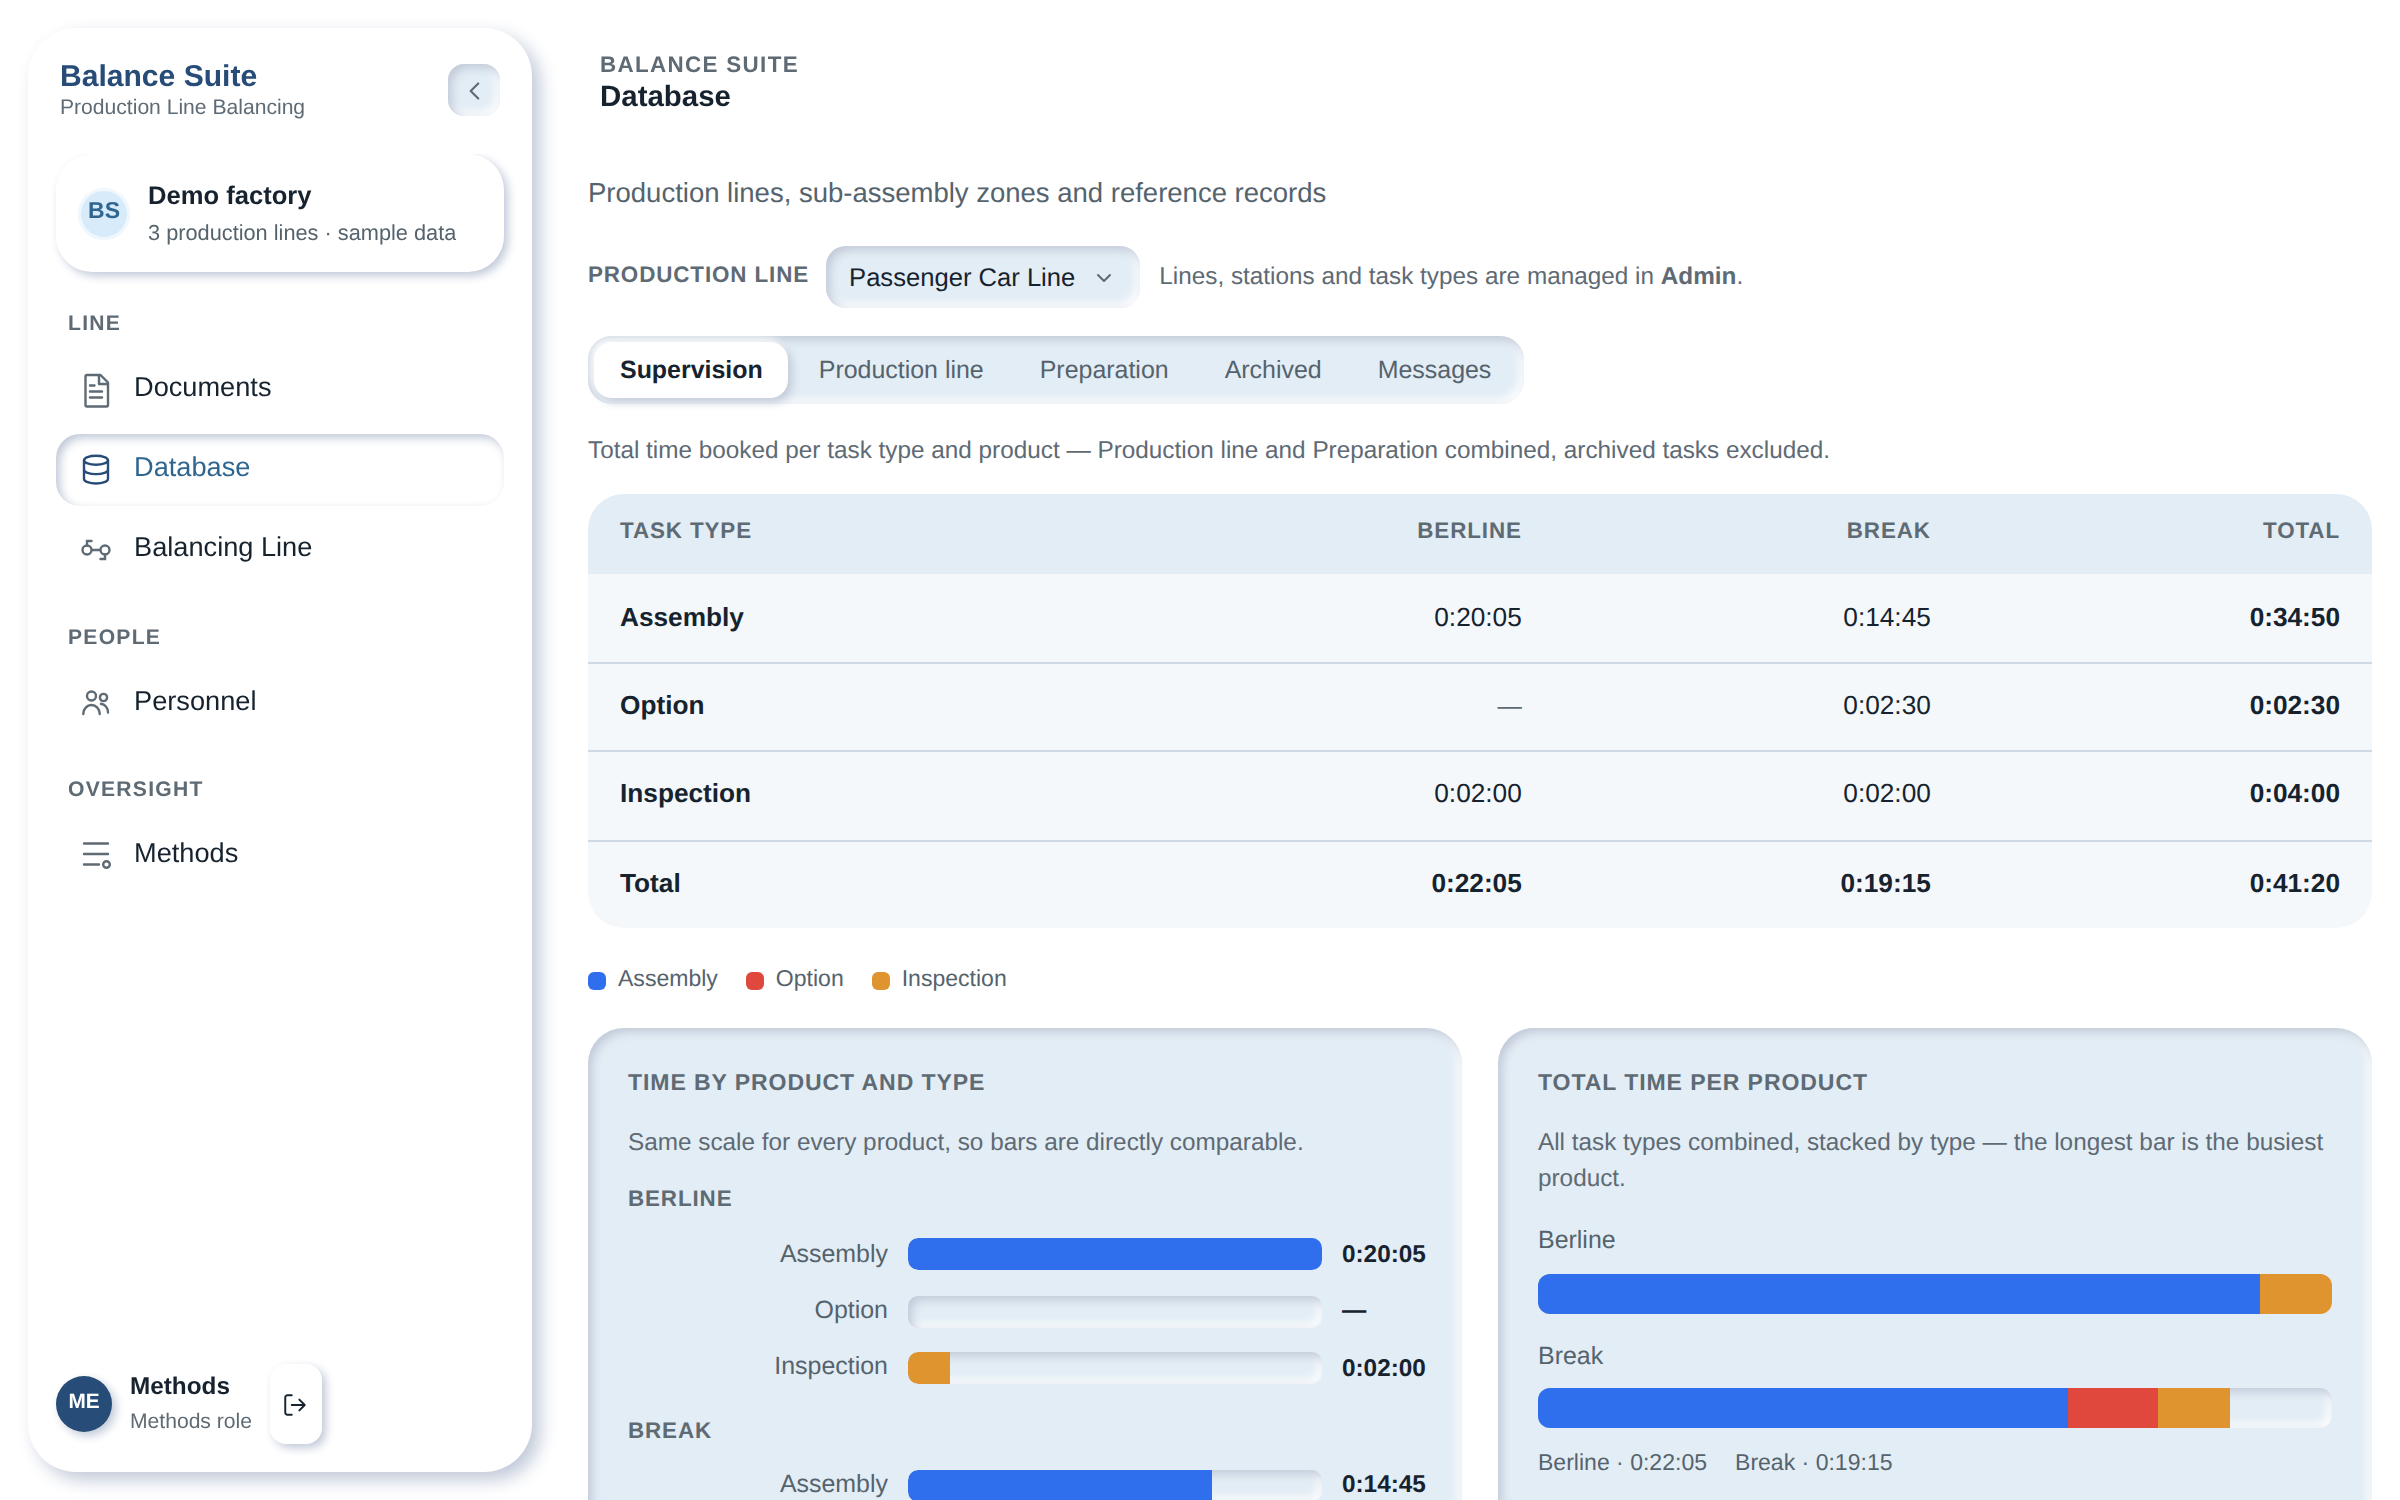Click the Assembly row label
Screen dimensions: 2400x1500
(681, 618)
